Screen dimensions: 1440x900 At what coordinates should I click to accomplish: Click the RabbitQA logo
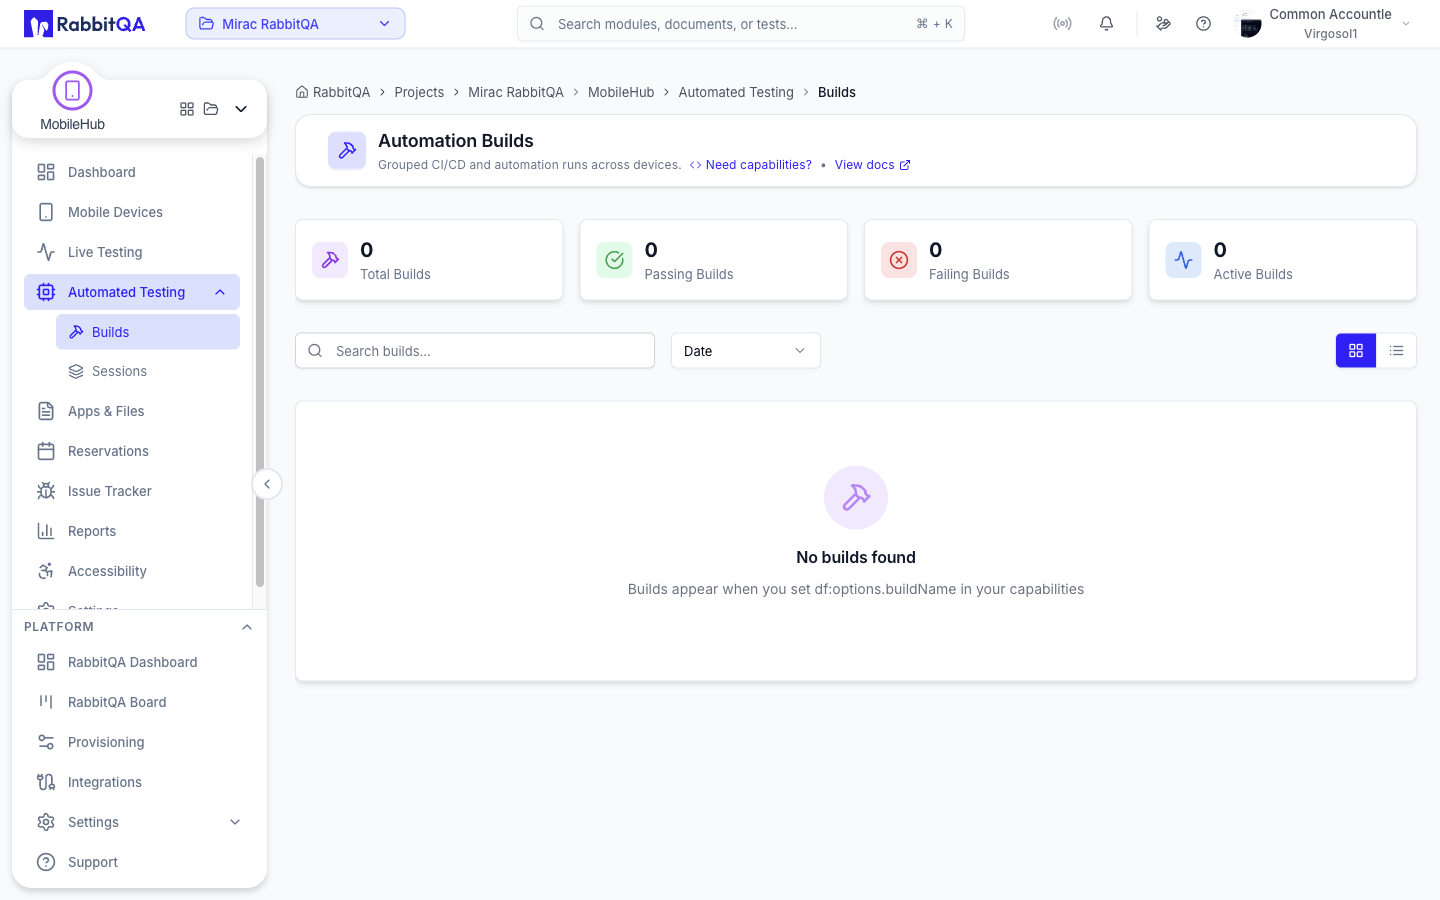pyautogui.click(x=85, y=24)
